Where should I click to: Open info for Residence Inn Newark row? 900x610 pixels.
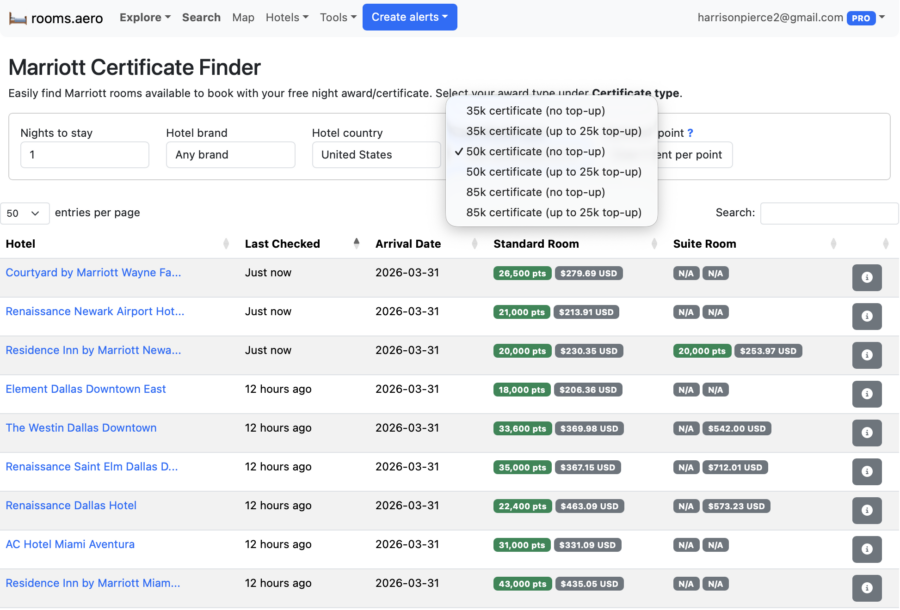[x=867, y=355]
